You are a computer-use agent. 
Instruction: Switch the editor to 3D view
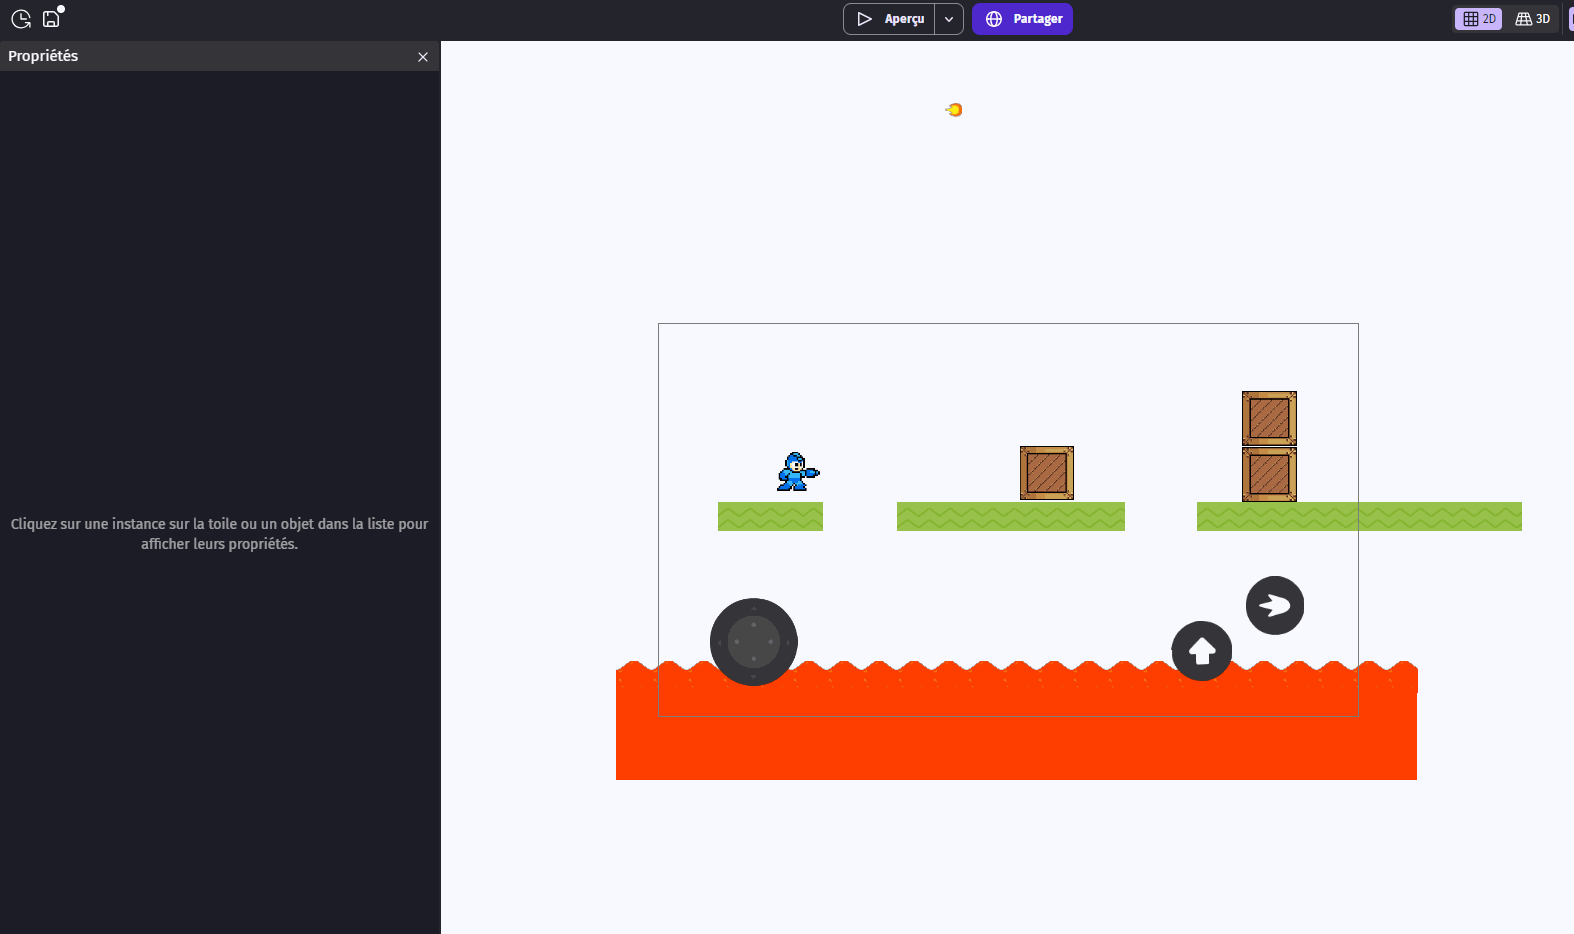pyautogui.click(x=1532, y=19)
